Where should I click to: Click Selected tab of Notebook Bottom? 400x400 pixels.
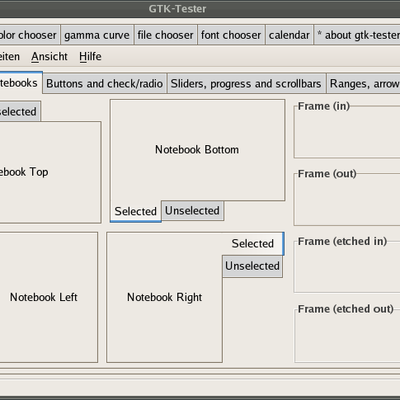[136, 211]
